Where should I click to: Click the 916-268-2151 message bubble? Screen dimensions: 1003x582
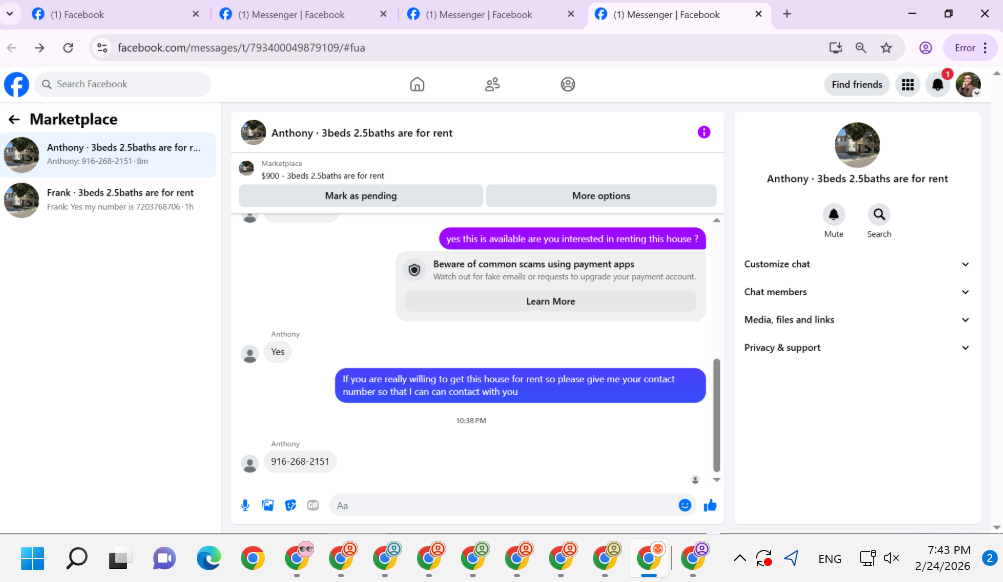tap(300, 462)
